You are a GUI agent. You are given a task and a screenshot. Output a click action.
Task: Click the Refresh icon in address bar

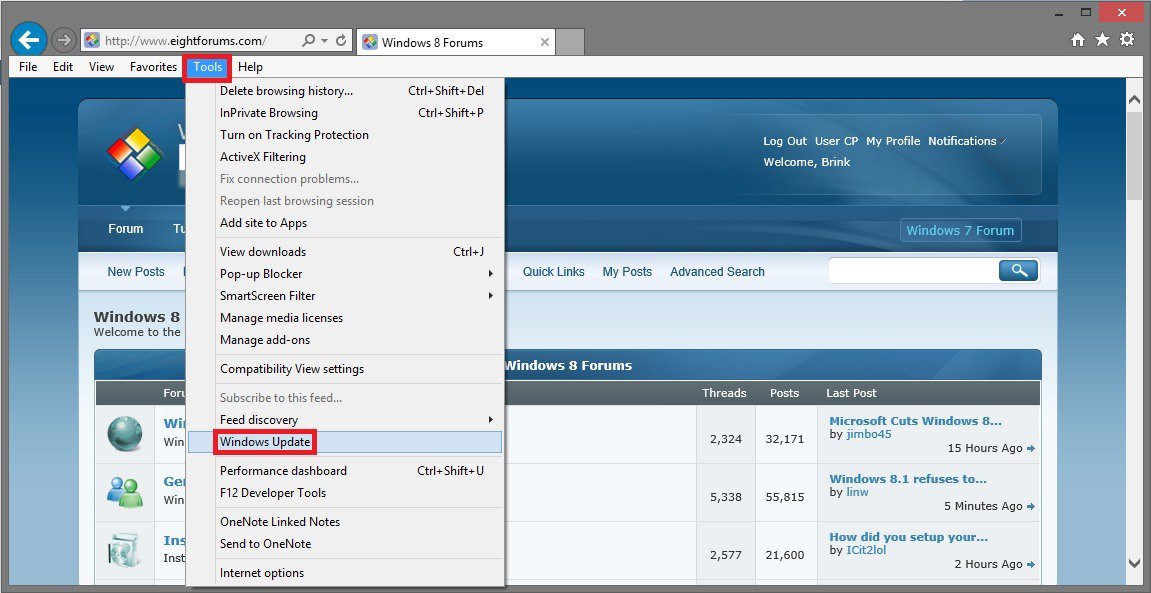coord(341,41)
